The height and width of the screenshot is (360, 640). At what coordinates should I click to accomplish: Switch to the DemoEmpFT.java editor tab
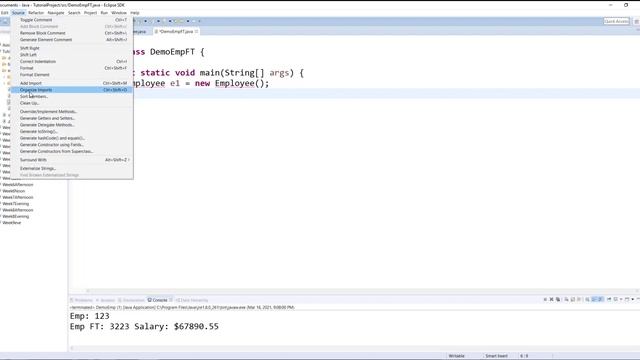(x=176, y=31)
